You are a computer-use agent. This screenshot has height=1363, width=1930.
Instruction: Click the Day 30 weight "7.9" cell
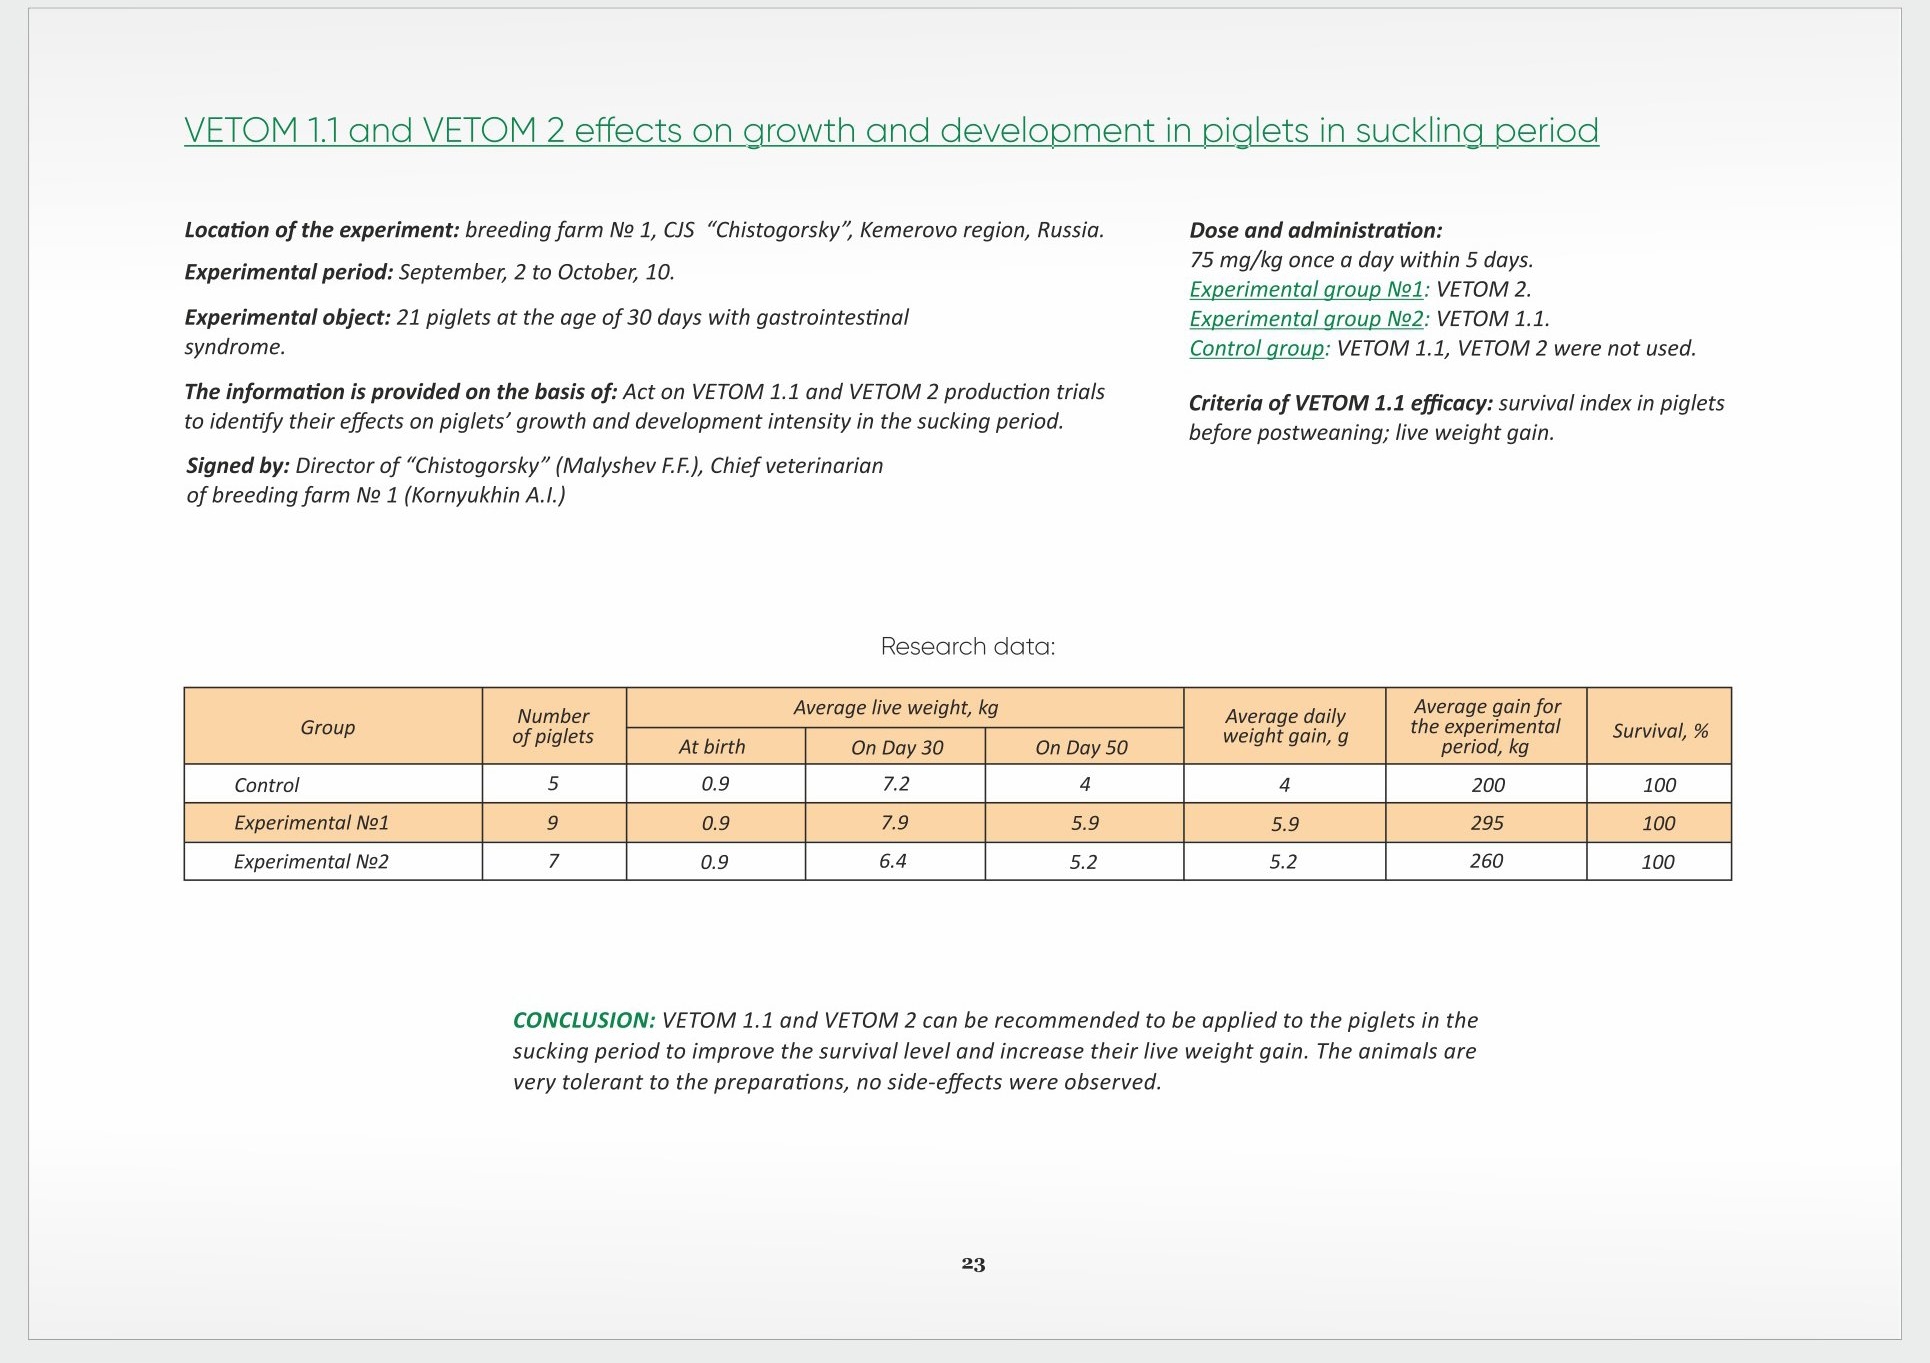pos(895,823)
